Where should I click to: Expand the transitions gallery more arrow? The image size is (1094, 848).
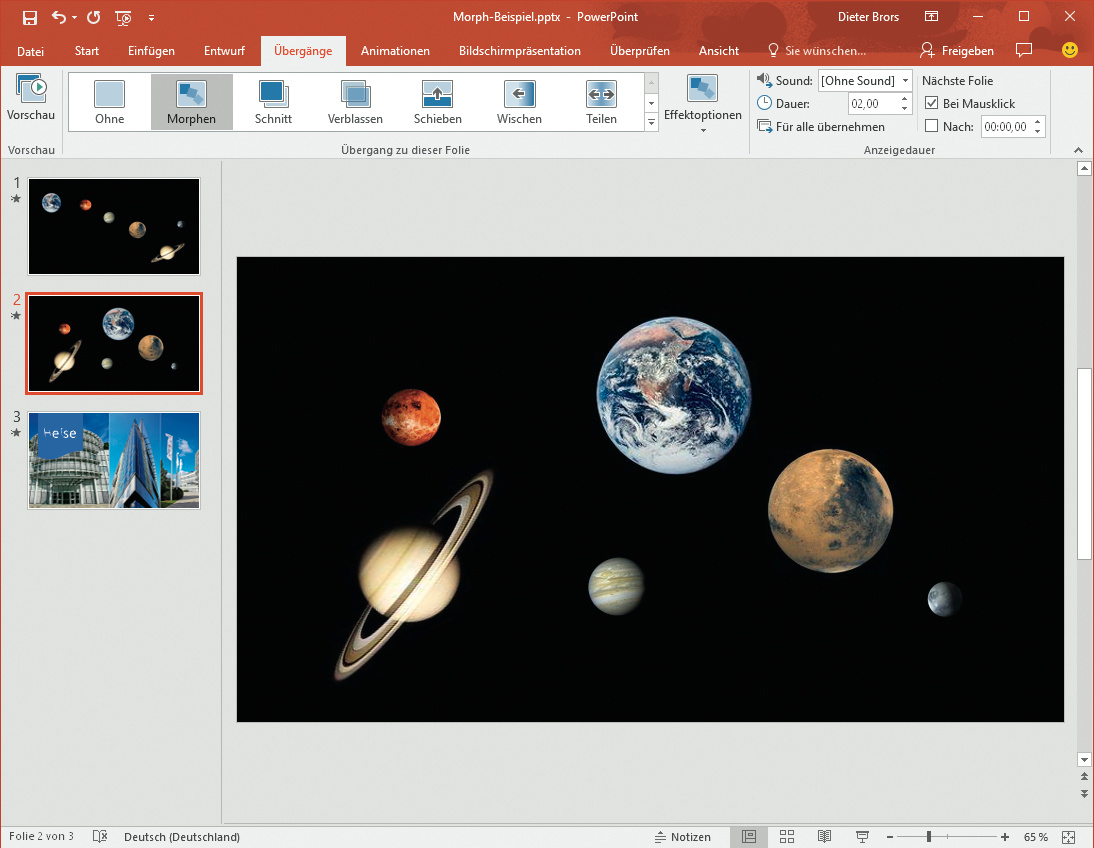[652, 122]
